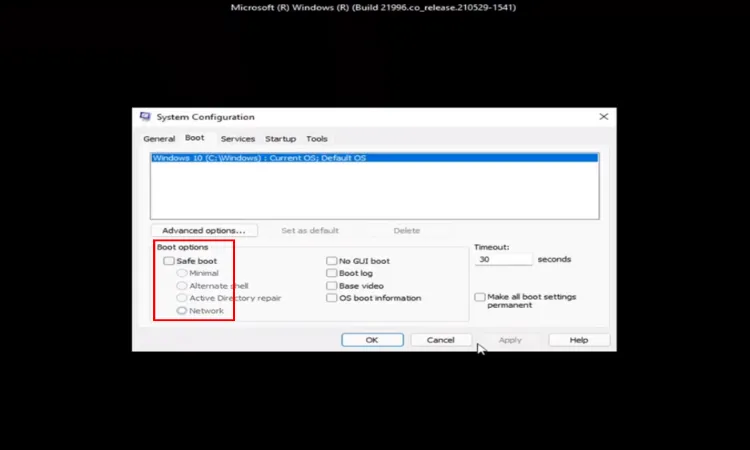750x450 pixels.
Task: Open the Tools tab
Action: click(317, 139)
